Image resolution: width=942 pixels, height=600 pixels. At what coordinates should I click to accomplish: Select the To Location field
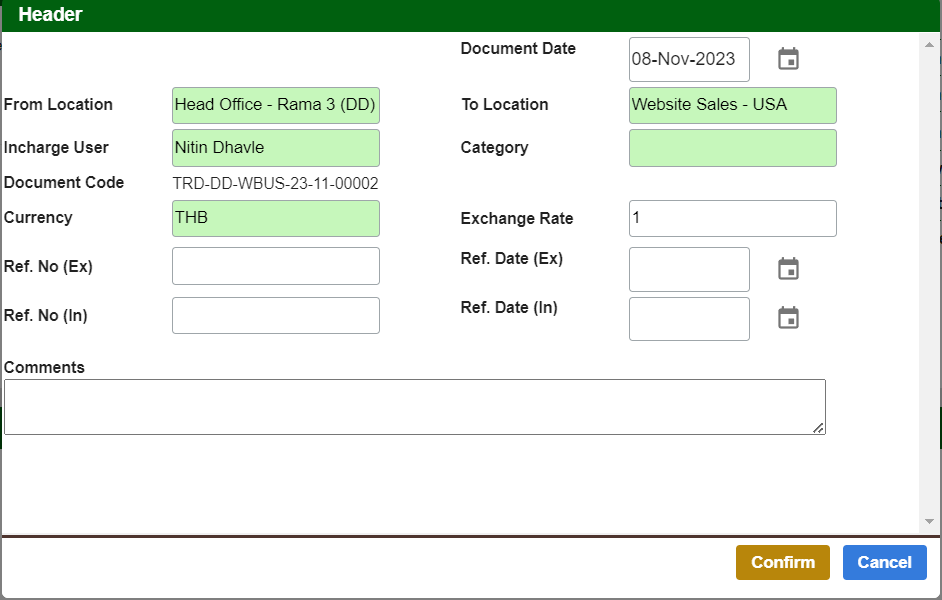coord(732,105)
